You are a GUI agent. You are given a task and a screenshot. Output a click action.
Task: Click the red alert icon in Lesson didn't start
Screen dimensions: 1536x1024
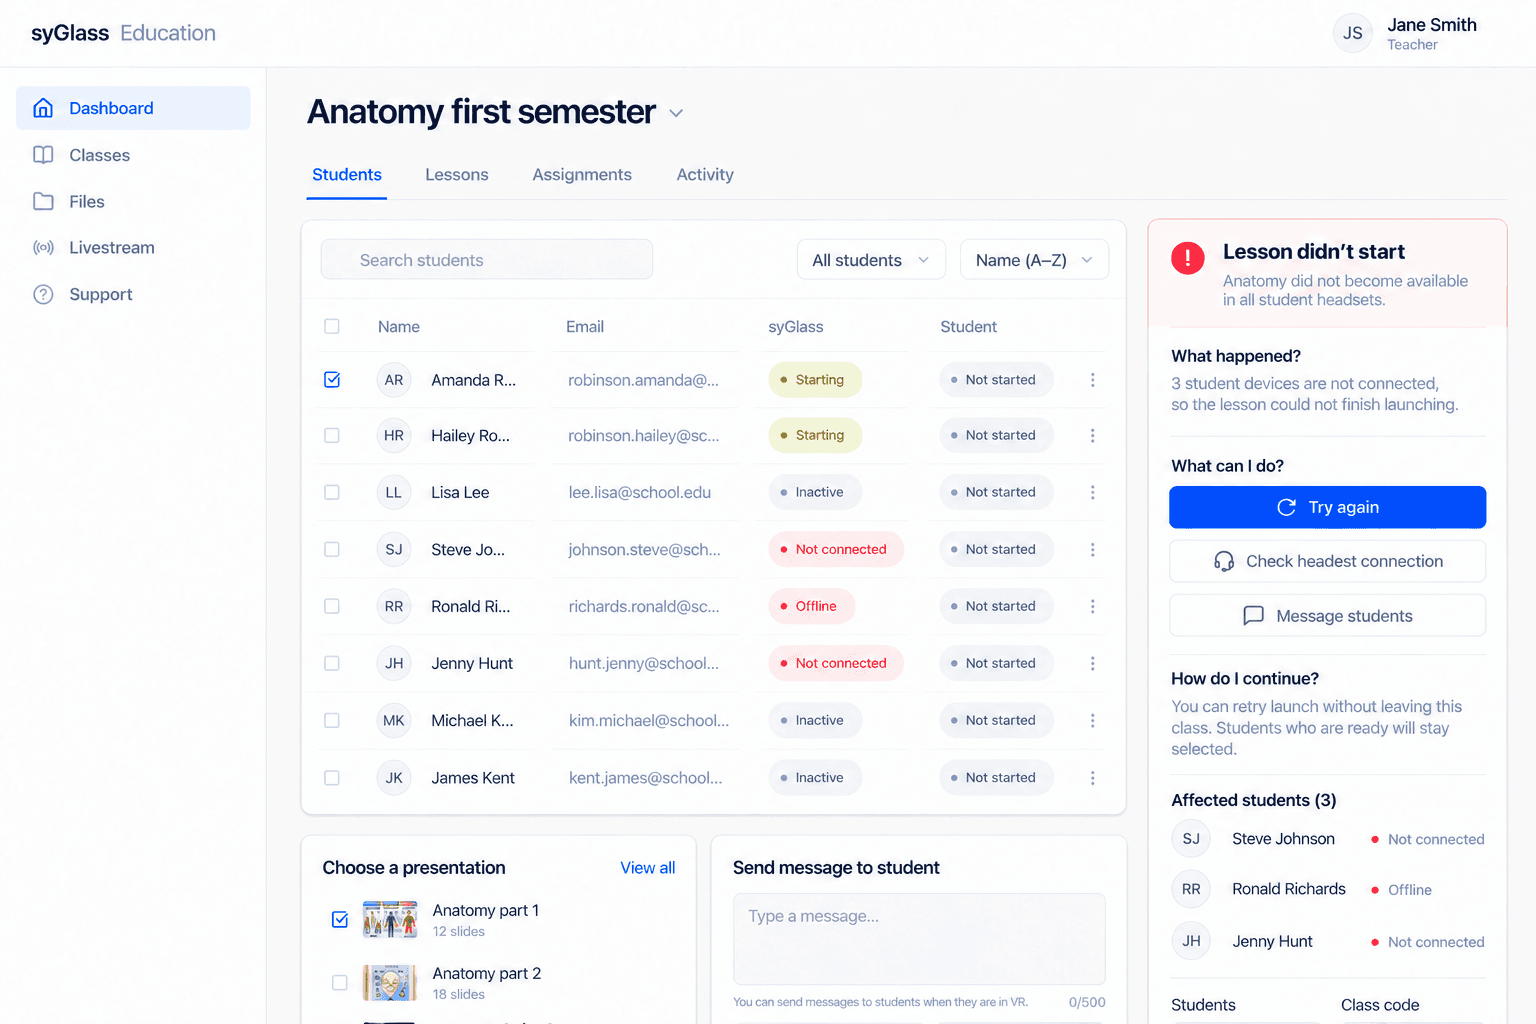tap(1187, 258)
